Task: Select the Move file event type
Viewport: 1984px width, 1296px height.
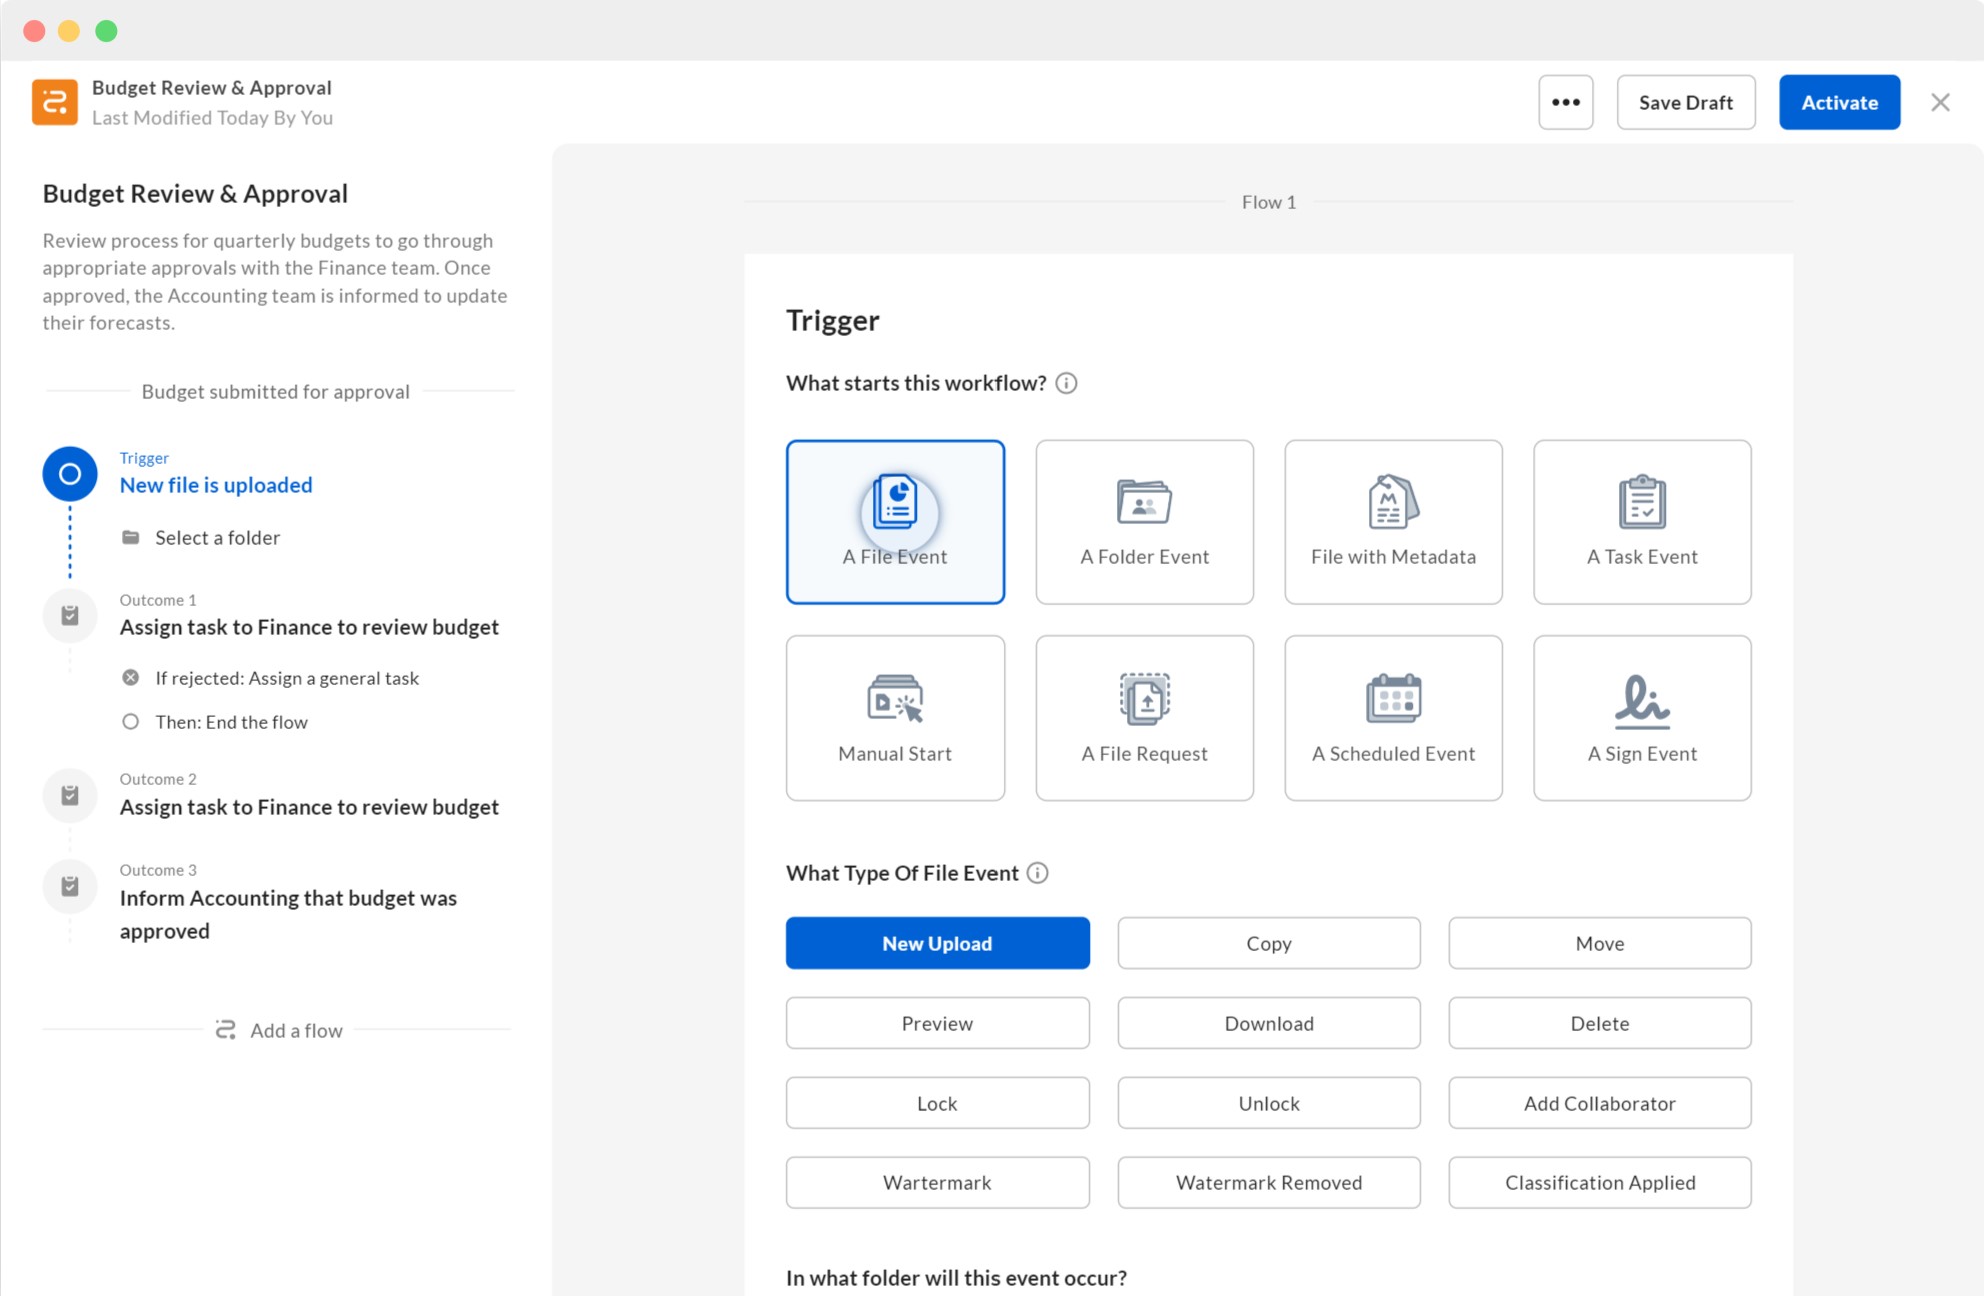Action: pos(1599,942)
